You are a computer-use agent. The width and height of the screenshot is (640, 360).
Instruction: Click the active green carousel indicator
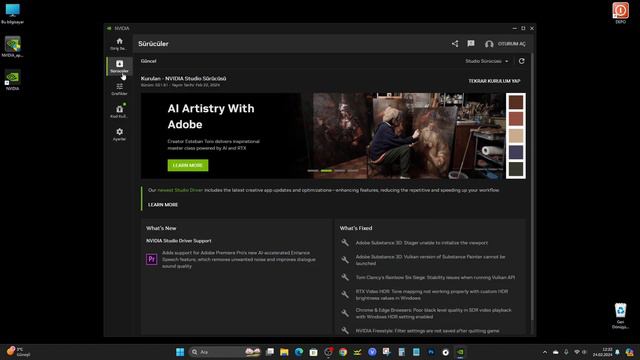(326, 171)
